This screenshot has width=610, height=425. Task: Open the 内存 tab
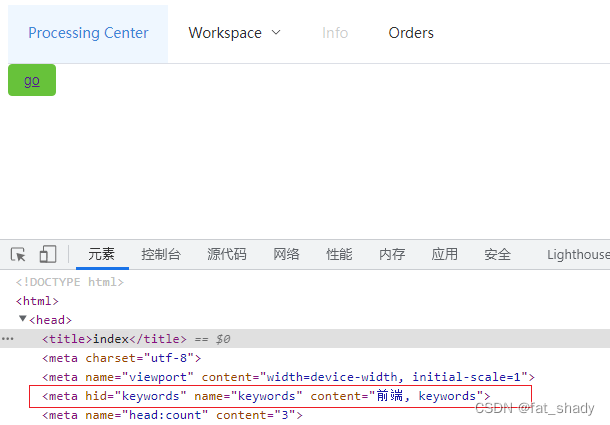(392, 254)
